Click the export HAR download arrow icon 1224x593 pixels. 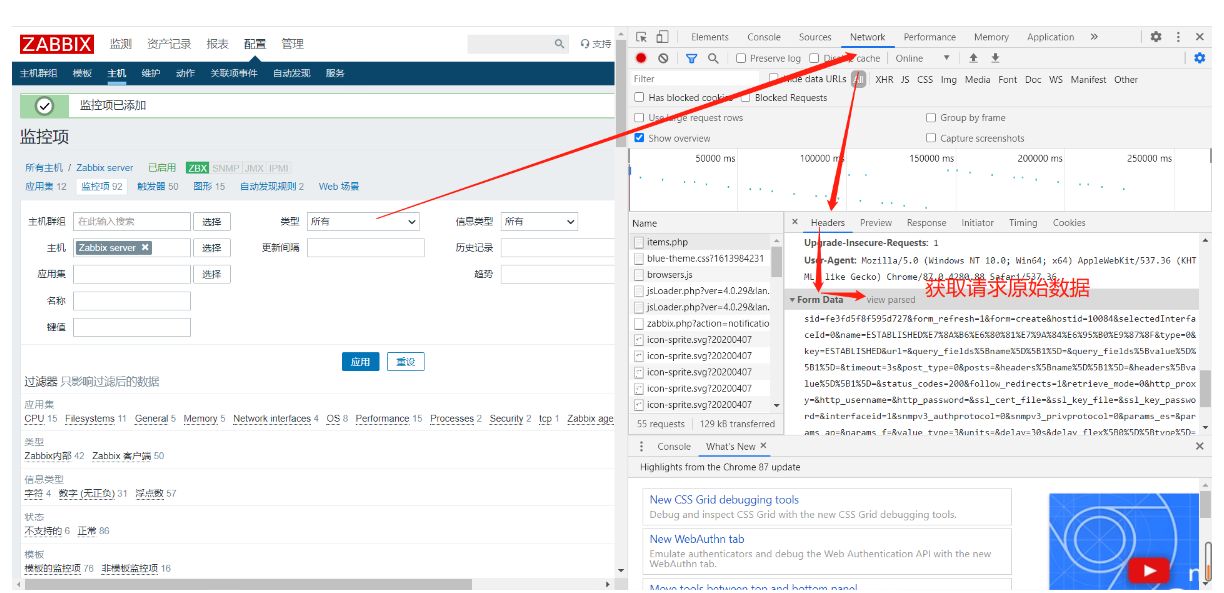(995, 58)
